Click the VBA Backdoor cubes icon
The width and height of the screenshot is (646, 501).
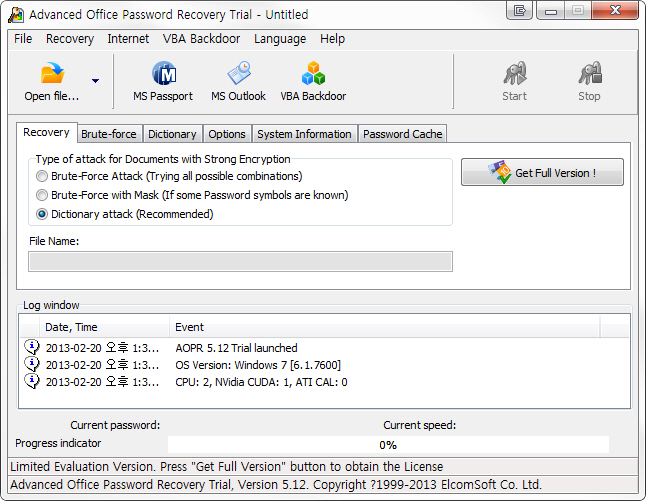point(313,73)
